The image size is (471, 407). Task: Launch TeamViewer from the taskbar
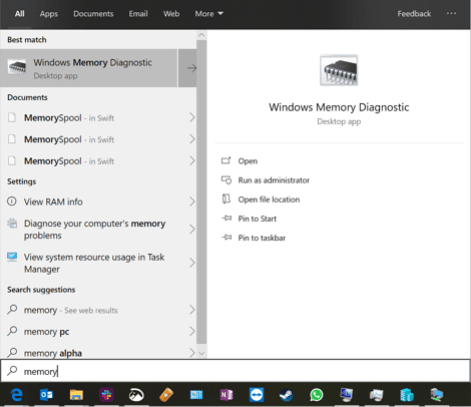tap(256, 395)
